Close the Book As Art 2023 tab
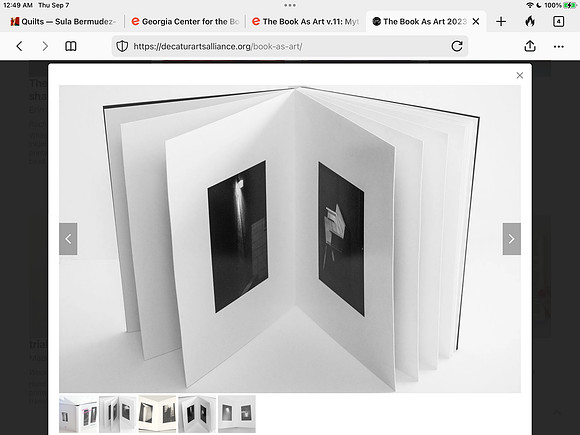The width and height of the screenshot is (580, 435). pyautogui.click(x=476, y=21)
